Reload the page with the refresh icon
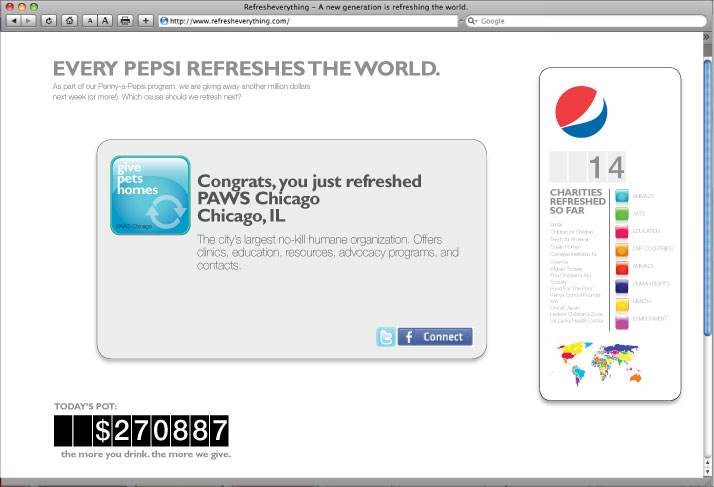714x487 pixels. pos(49,21)
